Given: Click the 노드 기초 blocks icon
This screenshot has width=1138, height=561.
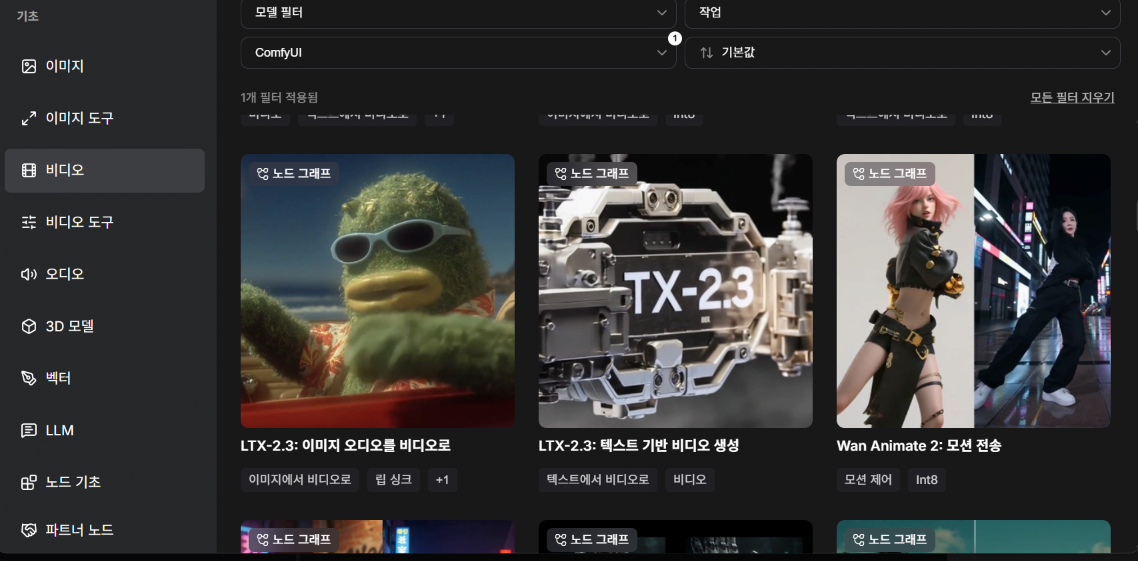Looking at the screenshot, I should pyautogui.click(x=29, y=482).
